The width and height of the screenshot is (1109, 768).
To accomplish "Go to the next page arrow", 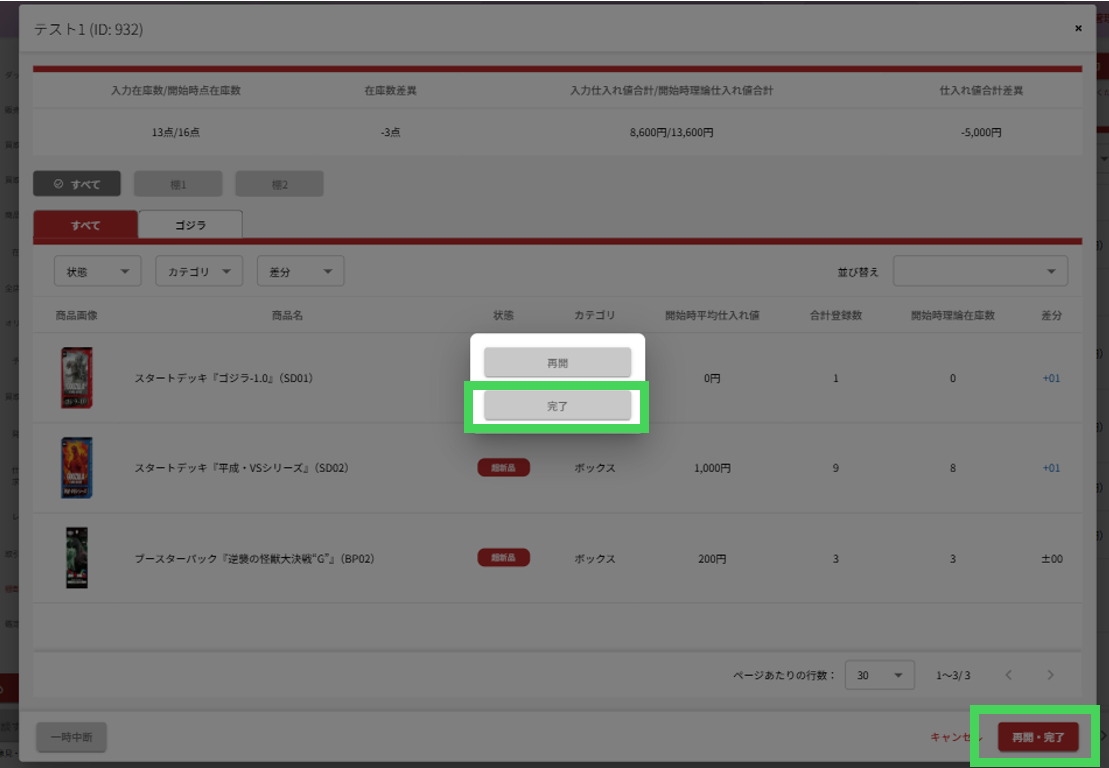I will coord(1050,675).
